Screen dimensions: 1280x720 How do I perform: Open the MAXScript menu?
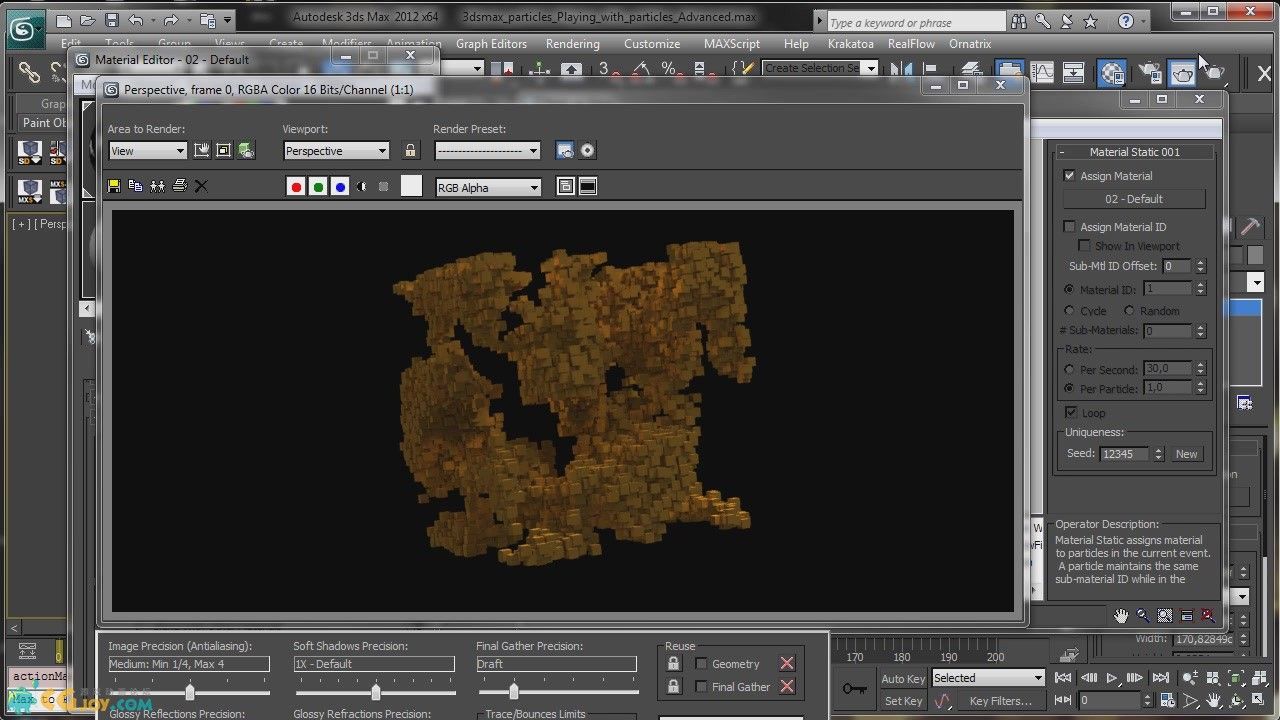click(x=734, y=44)
